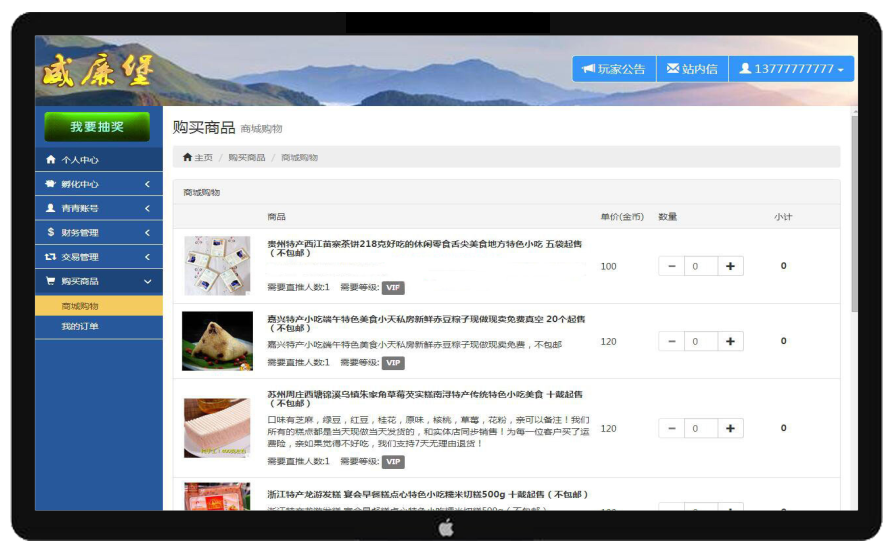Open the 购买商品 sidebar menu
This screenshot has height=556, width=895.
[99, 281]
